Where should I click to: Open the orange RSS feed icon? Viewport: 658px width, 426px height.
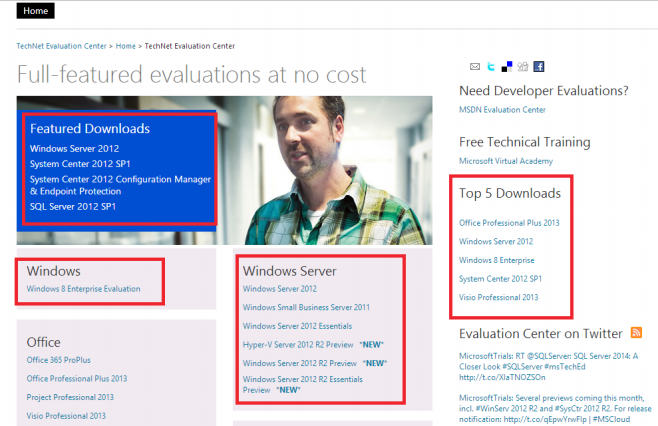point(636,333)
